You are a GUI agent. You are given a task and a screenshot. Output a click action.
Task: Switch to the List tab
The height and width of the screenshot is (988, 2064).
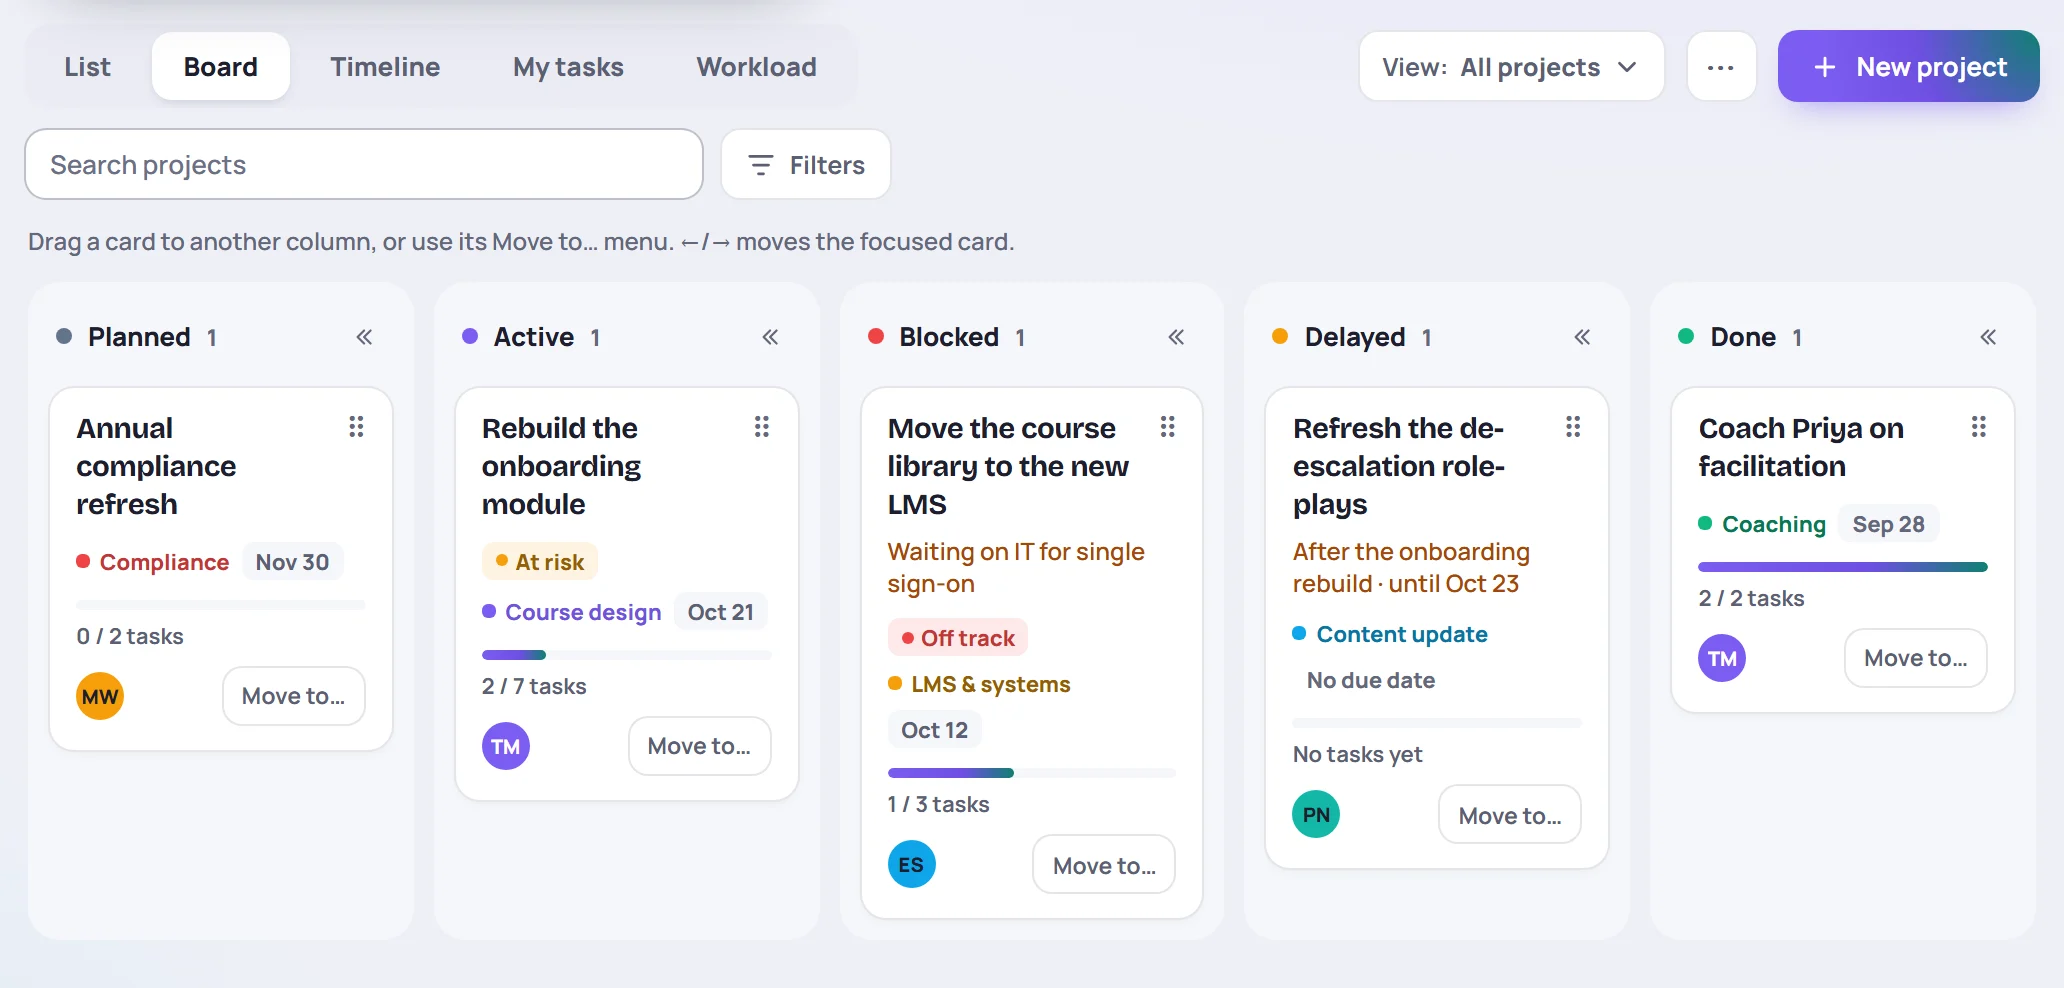(88, 67)
